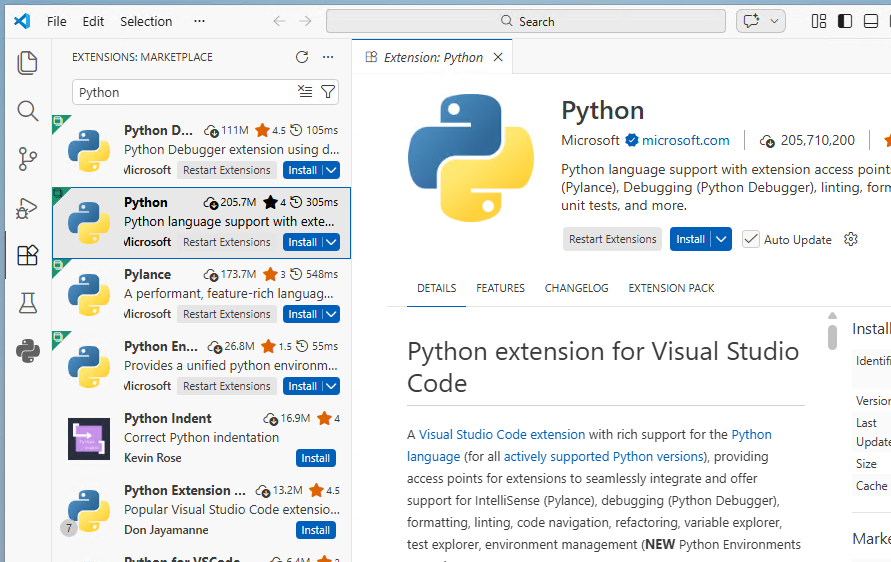Open the Edit menu
The height and width of the screenshot is (562, 891).
[x=93, y=22]
